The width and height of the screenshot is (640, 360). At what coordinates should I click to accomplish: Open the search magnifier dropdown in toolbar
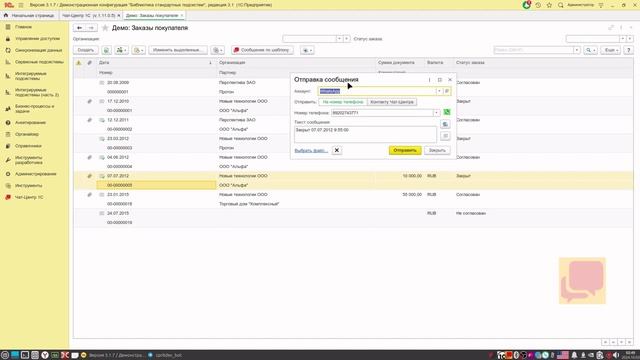click(x=591, y=50)
